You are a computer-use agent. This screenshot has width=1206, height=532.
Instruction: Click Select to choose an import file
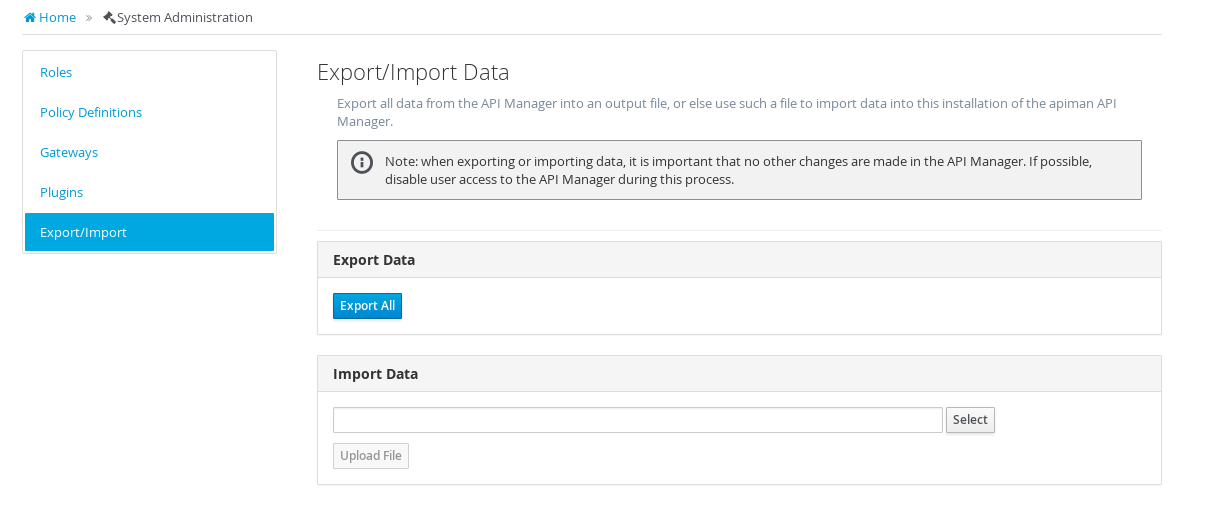970,420
